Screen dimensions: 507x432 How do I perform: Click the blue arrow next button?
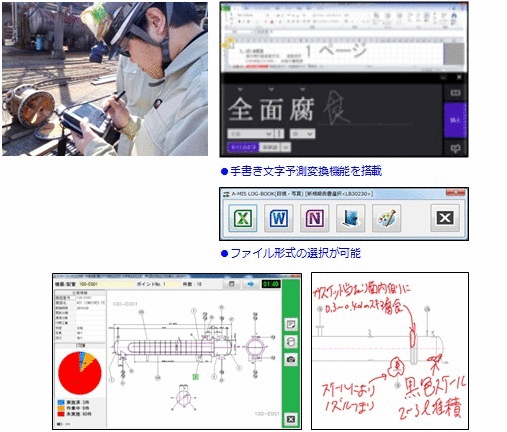(250, 284)
